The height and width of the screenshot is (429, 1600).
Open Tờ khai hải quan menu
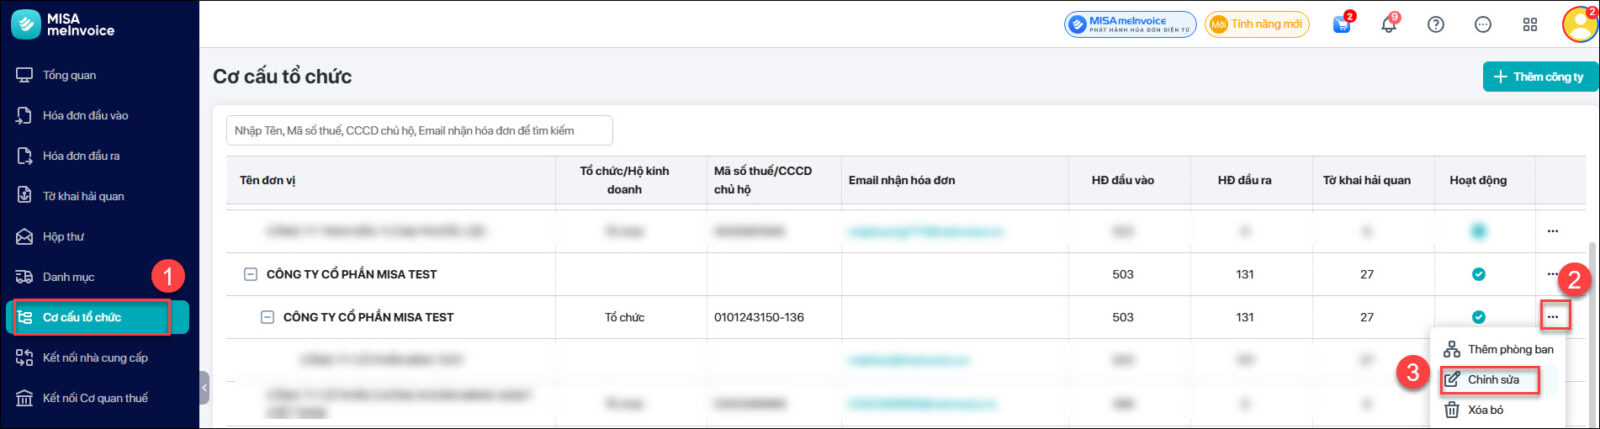[x=83, y=196]
